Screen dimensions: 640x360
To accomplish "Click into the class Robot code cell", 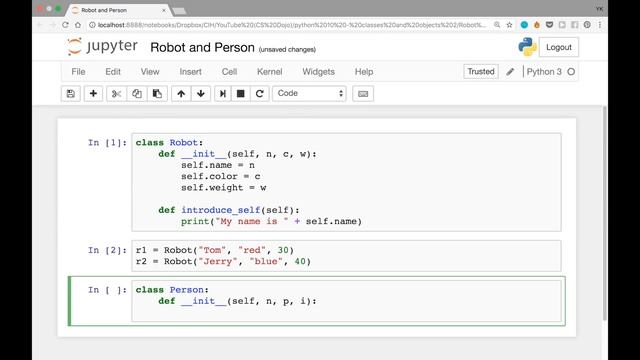I will (x=347, y=182).
